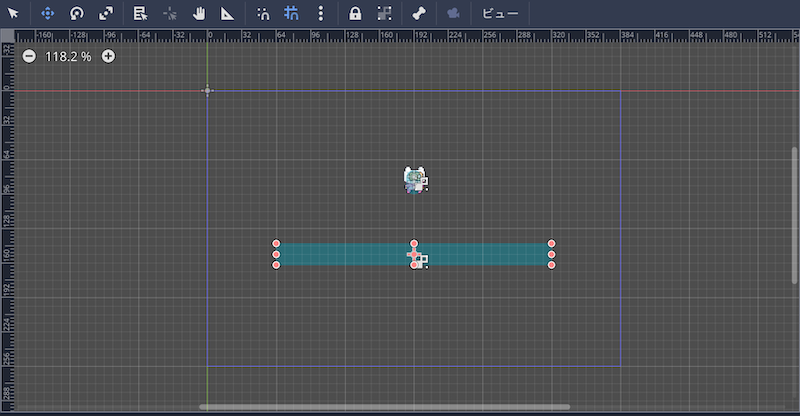Activate the Move Mode tool
Screen dimensions: 800x416
click(x=47, y=14)
